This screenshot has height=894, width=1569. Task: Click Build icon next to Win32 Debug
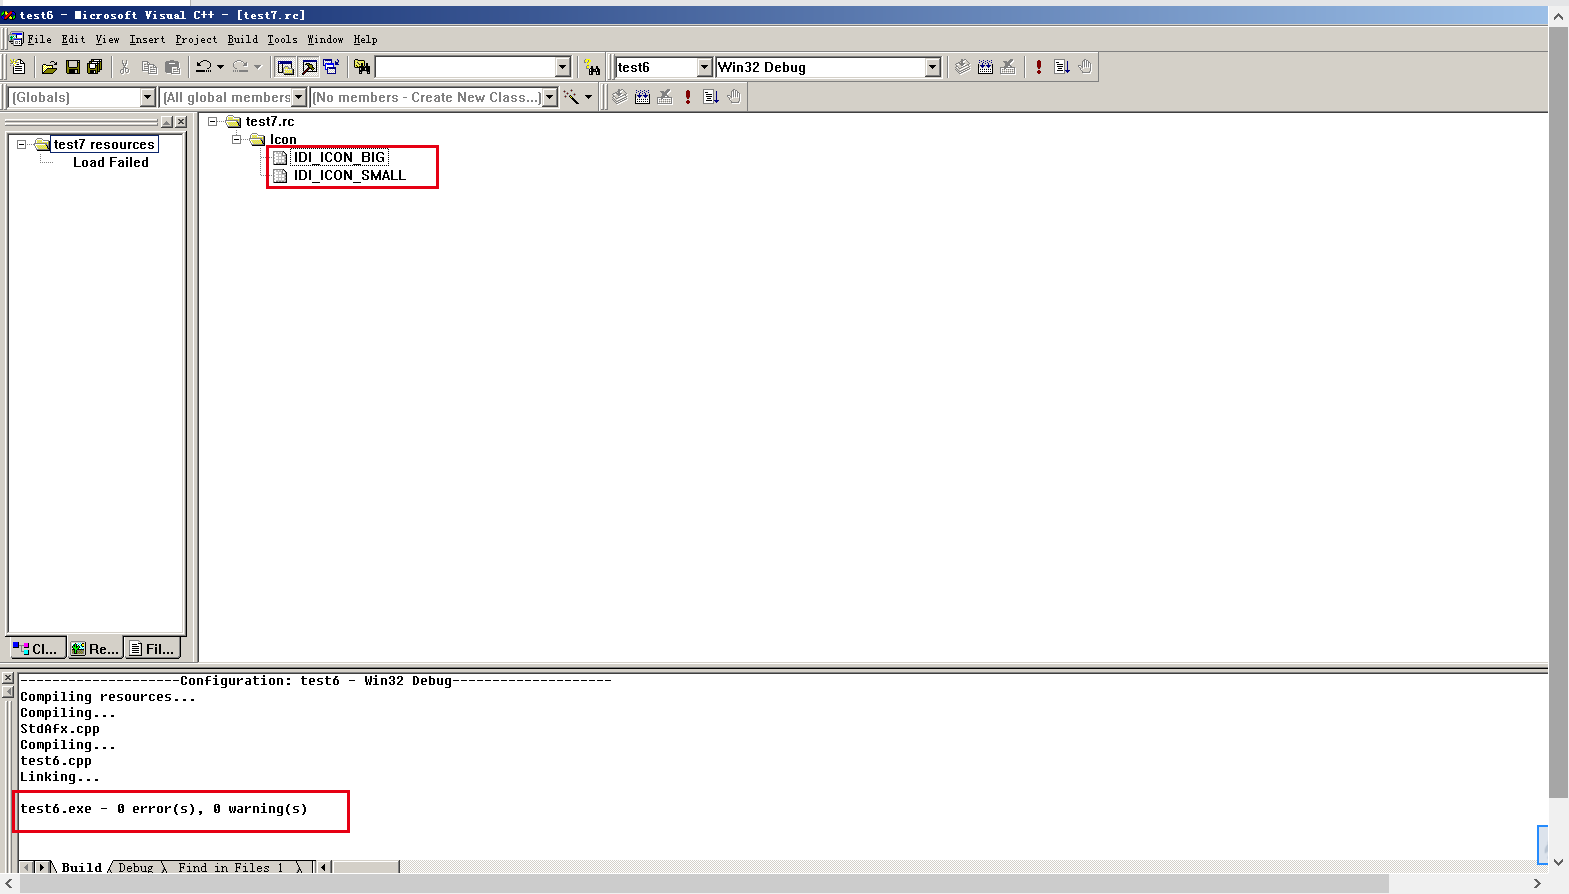[x=985, y=67]
